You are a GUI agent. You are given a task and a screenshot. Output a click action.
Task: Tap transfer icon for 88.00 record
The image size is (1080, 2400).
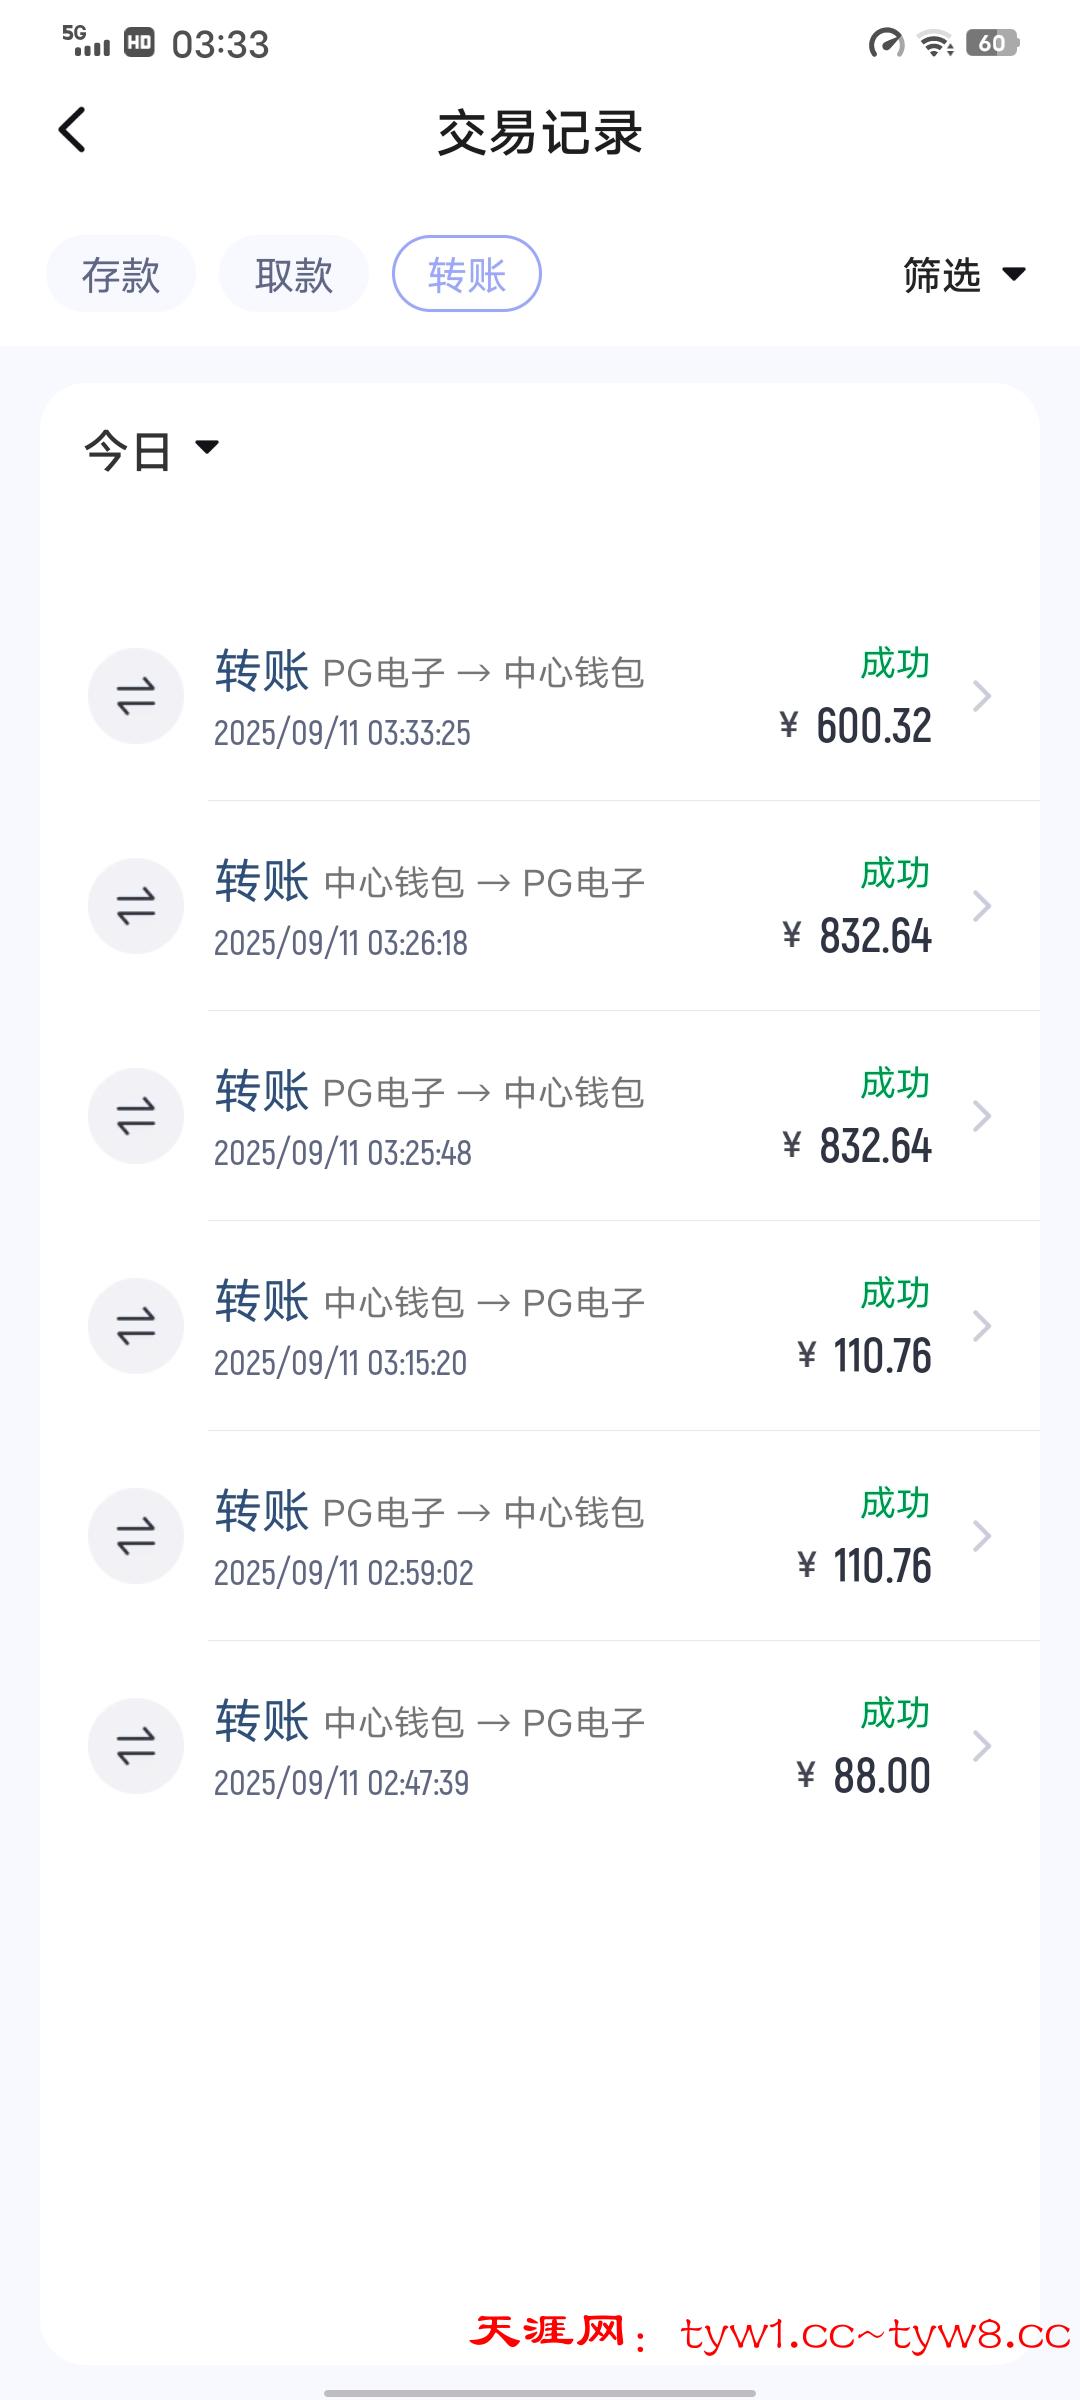[136, 1746]
